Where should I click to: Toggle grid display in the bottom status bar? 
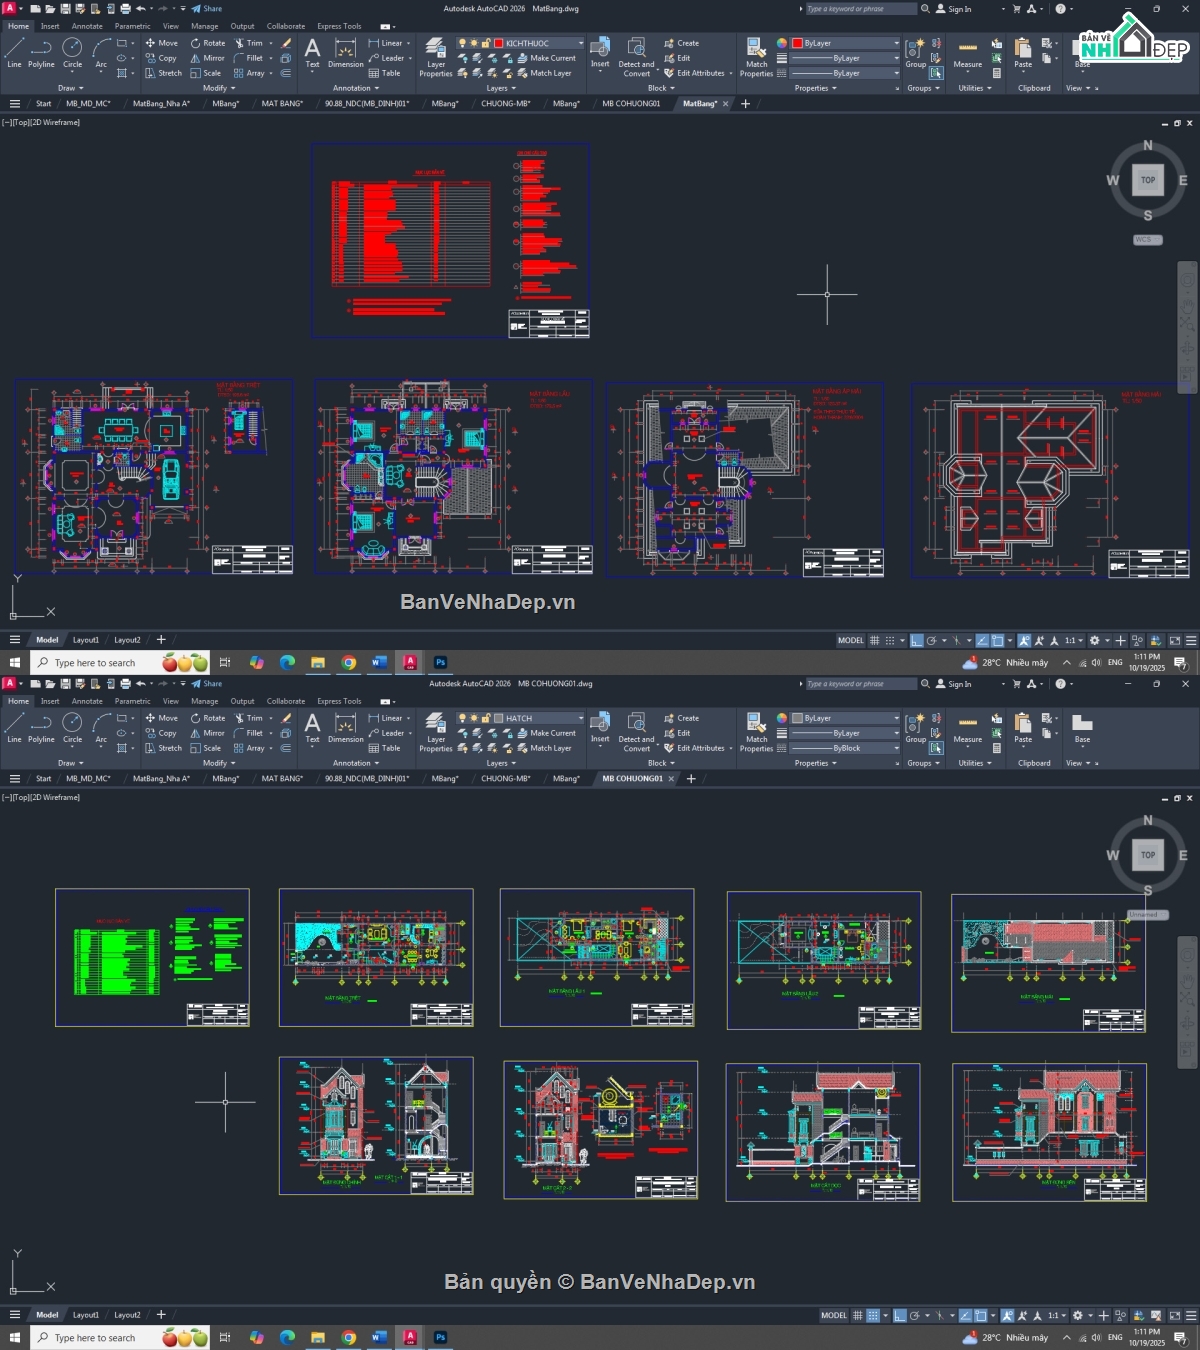coord(857,1315)
